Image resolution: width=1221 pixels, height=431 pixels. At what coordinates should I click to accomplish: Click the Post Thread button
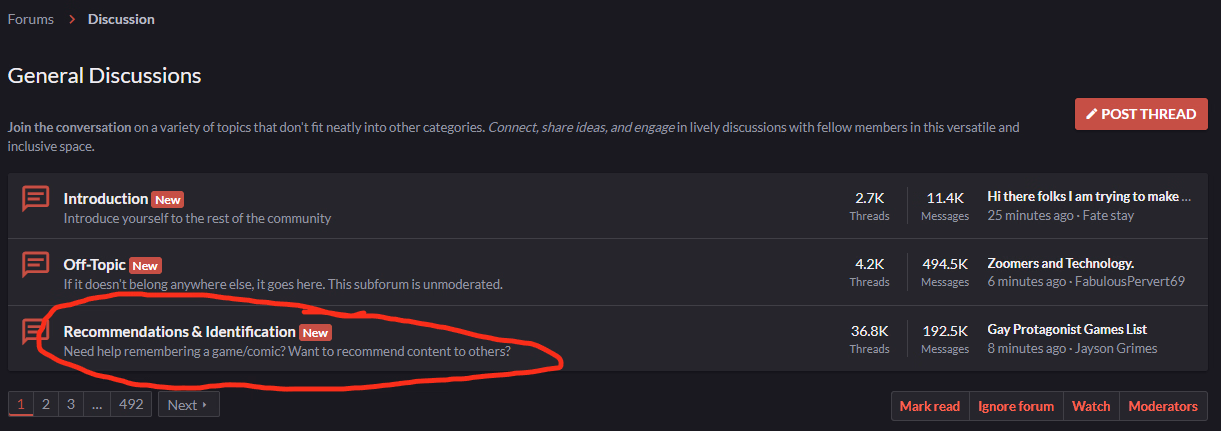click(x=1141, y=114)
